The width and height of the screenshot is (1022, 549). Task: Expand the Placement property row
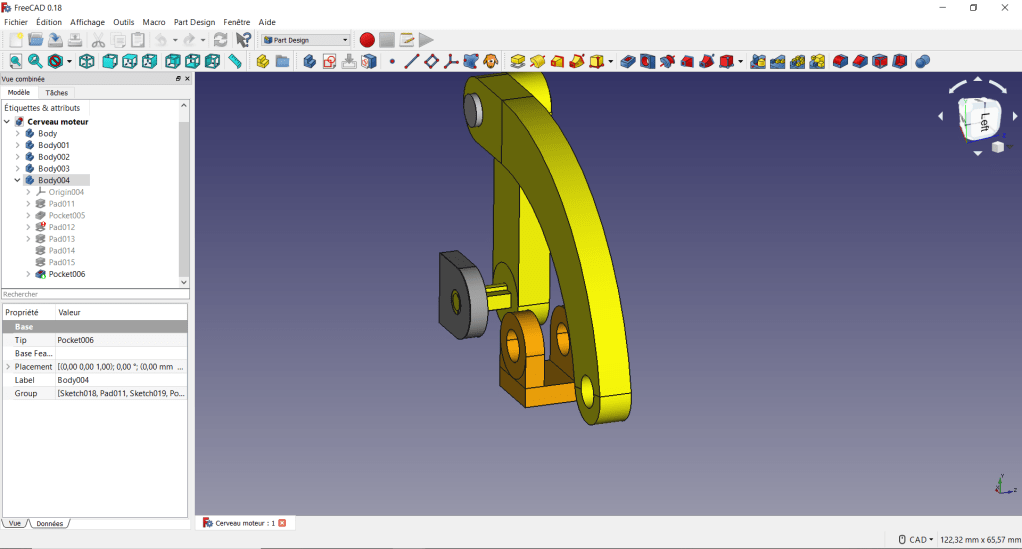8,367
